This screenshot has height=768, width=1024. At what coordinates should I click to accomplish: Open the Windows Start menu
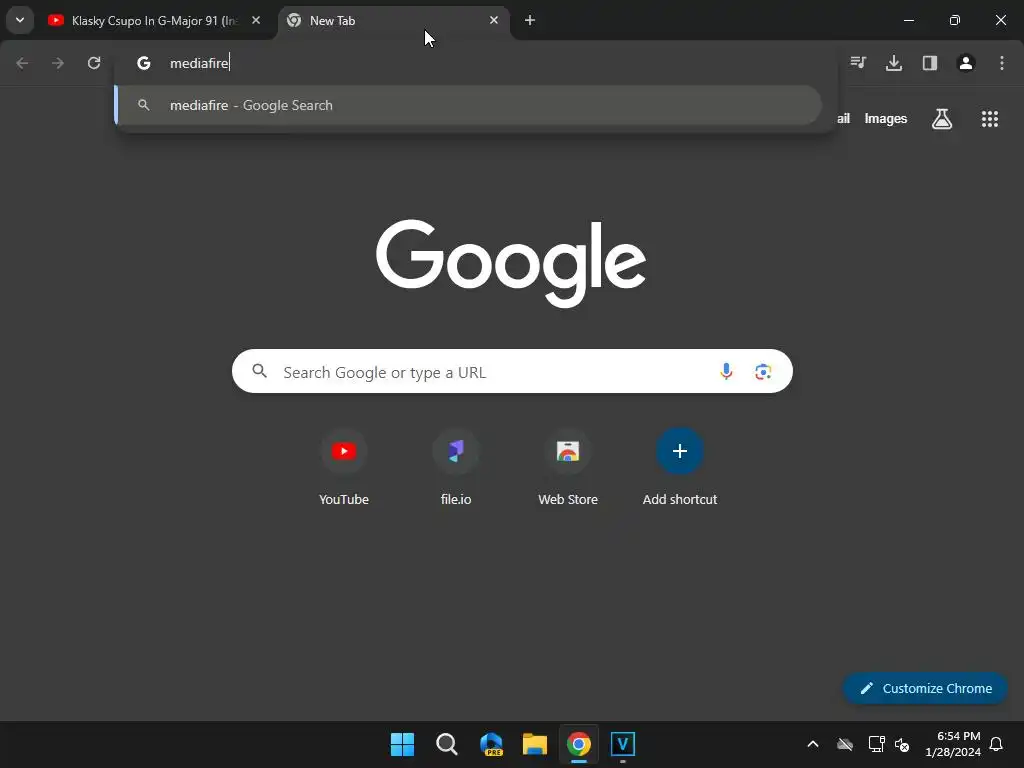coord(402,744)
